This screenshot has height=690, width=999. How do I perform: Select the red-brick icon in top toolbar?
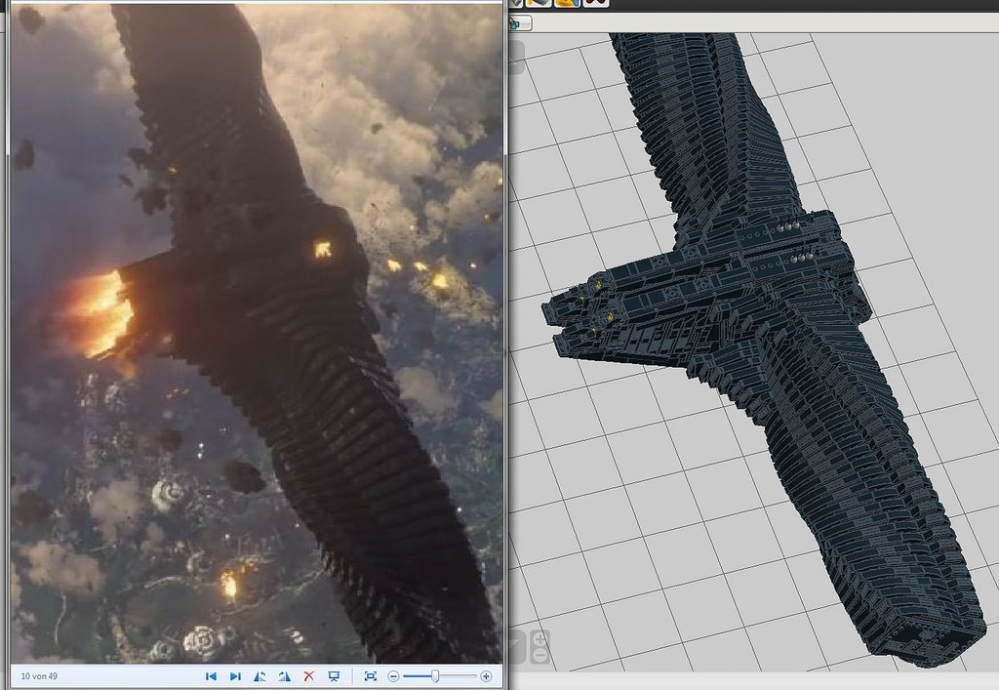click(595, 3)
